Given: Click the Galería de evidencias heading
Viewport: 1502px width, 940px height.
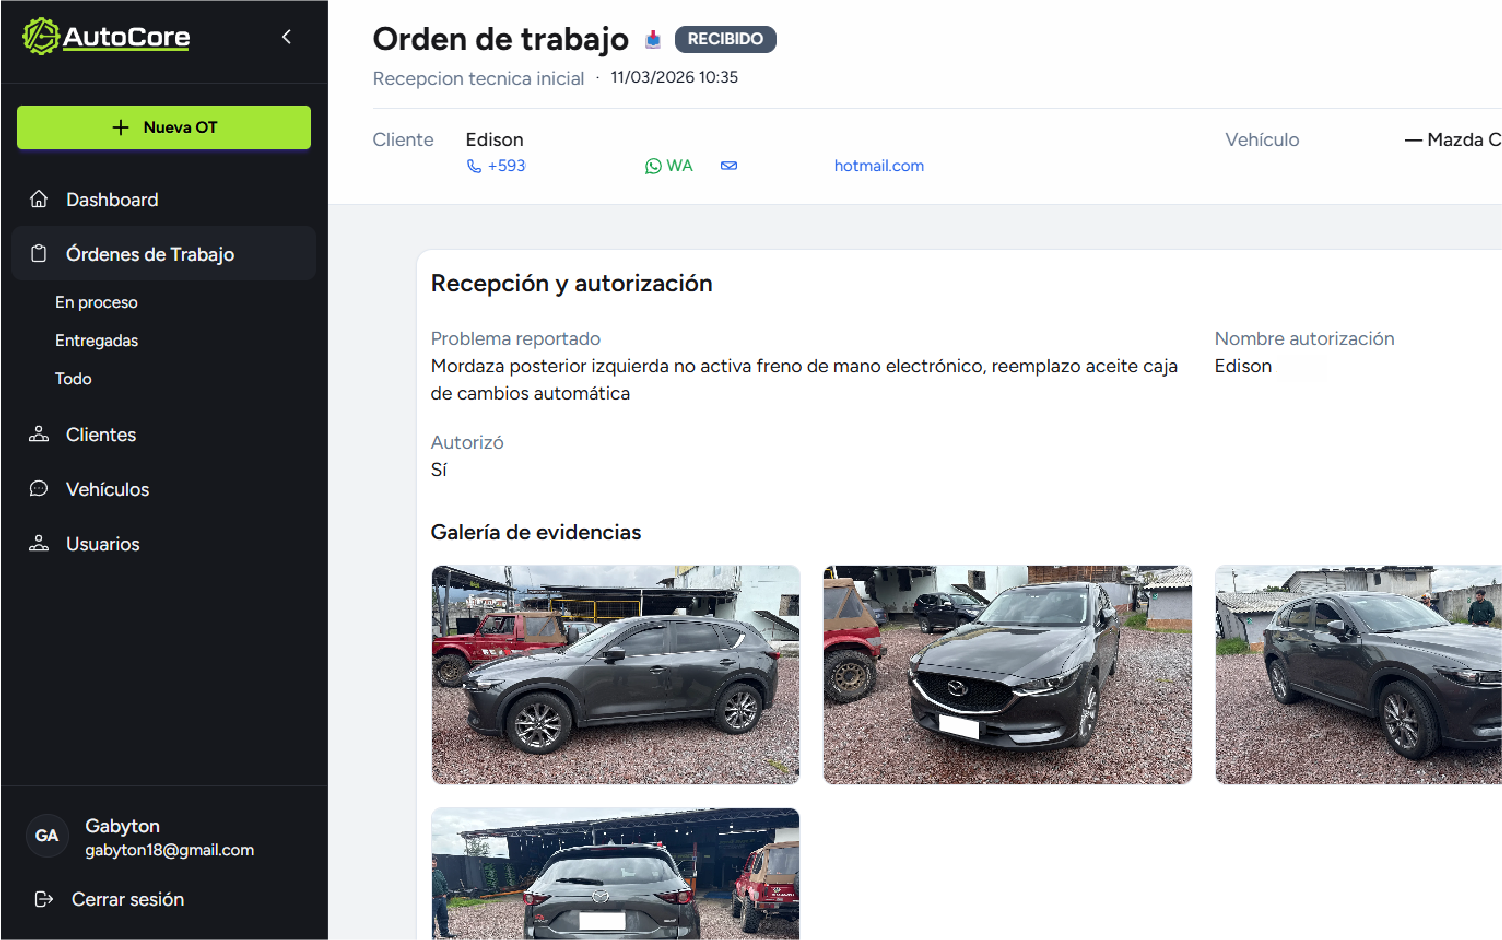Looking at the screenshot, I should click(x=536, y=532).
